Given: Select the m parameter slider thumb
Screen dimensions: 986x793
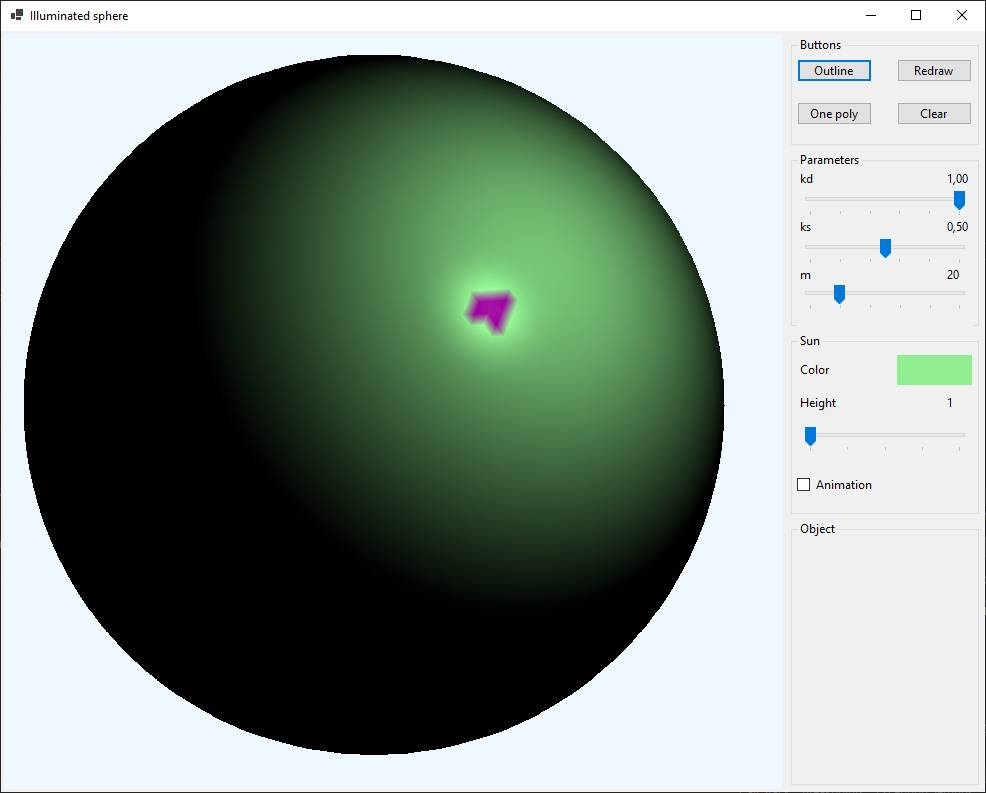Looking at the screenshot, I should [x=839, y=293].
